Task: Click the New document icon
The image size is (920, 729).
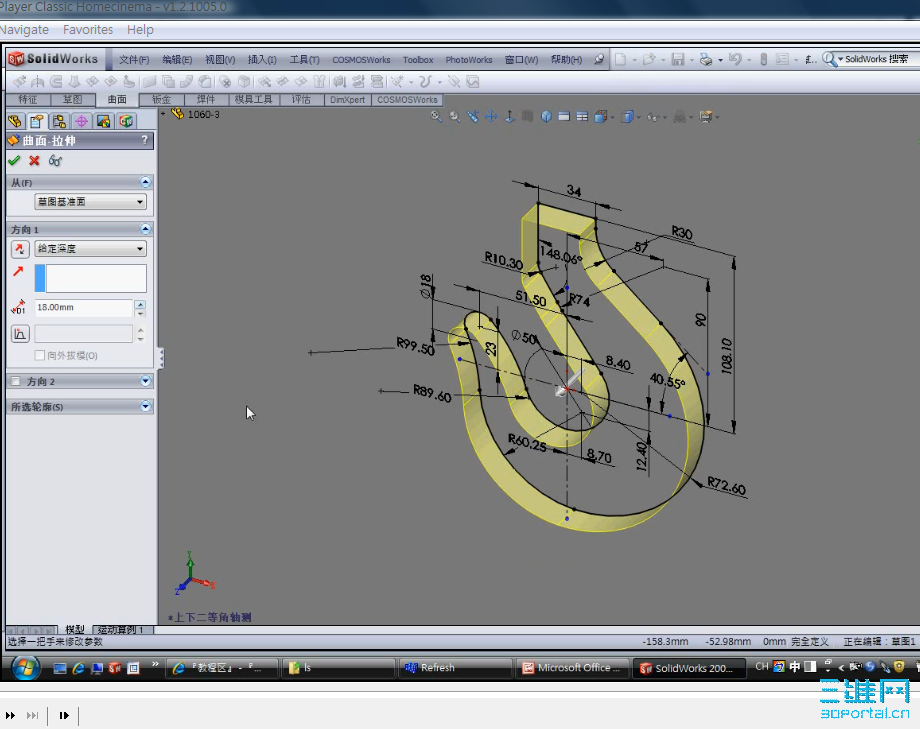Action: coord(620,59)
